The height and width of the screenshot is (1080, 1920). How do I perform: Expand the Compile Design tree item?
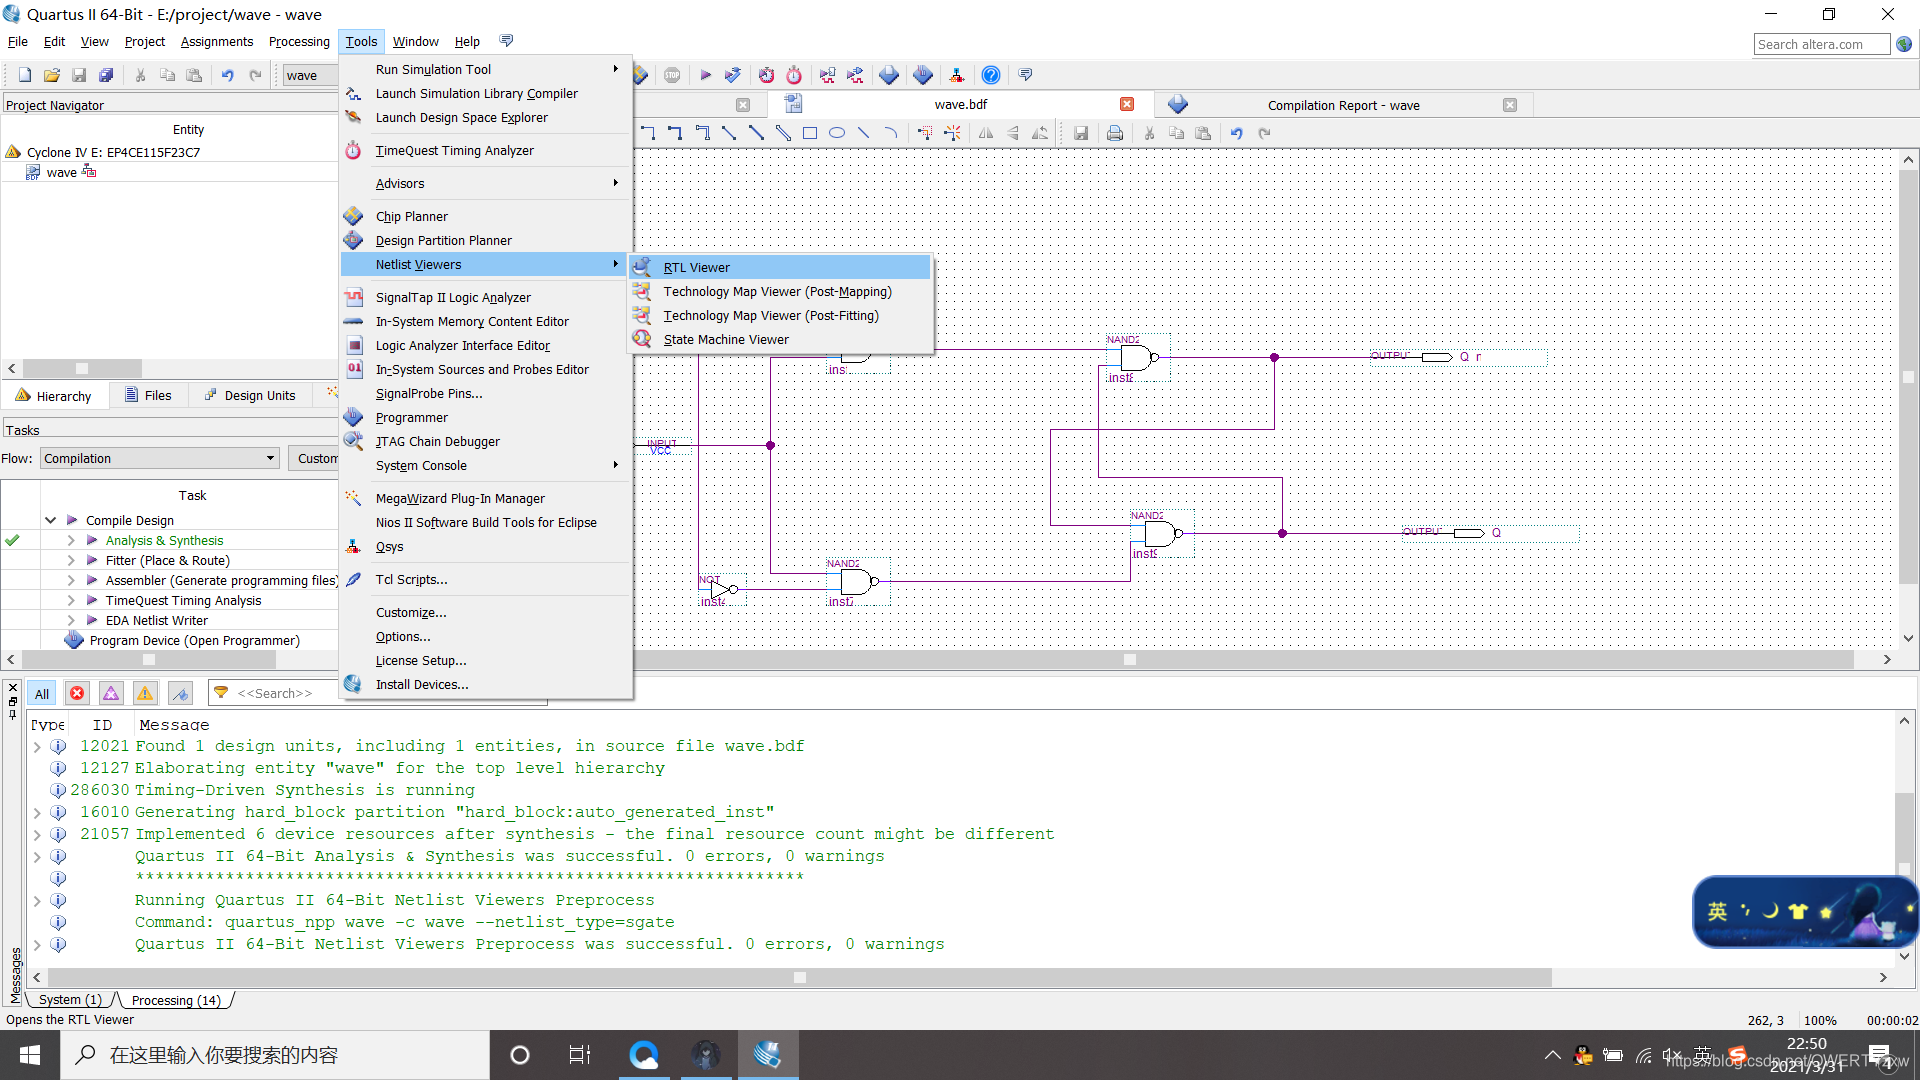point(50,520)
